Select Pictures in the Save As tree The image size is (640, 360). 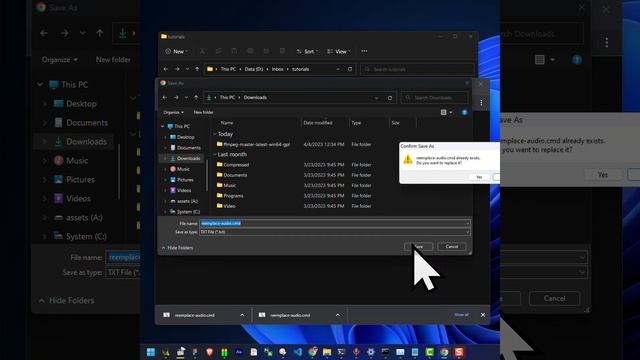pyautogui.click(x=182, y=180)
